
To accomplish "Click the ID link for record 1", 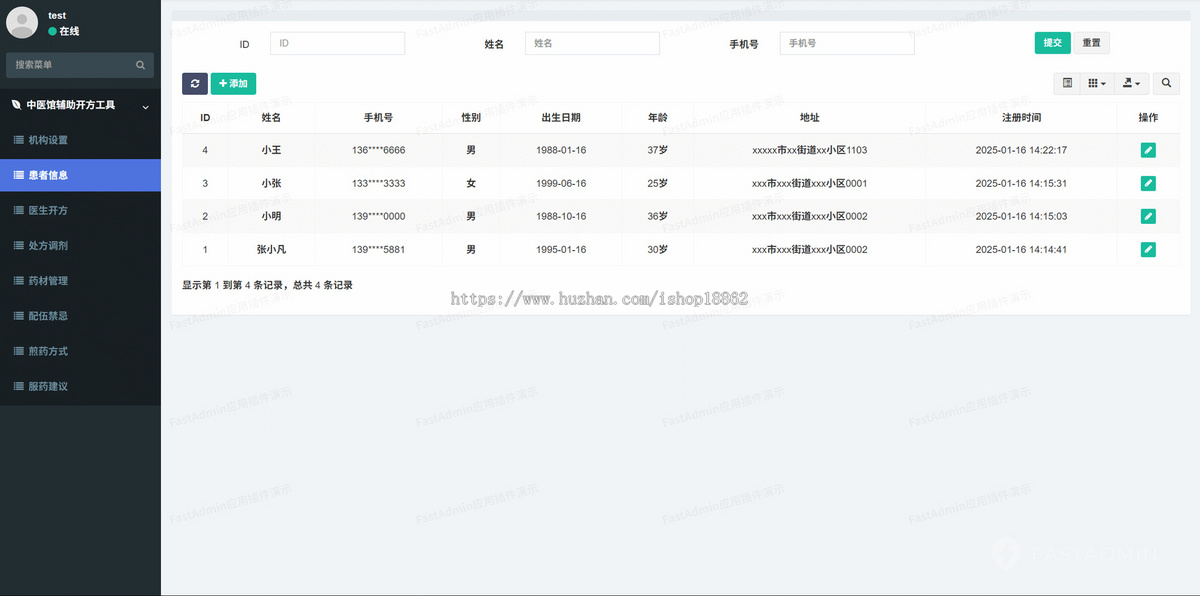I will click(x=205, y=249).
